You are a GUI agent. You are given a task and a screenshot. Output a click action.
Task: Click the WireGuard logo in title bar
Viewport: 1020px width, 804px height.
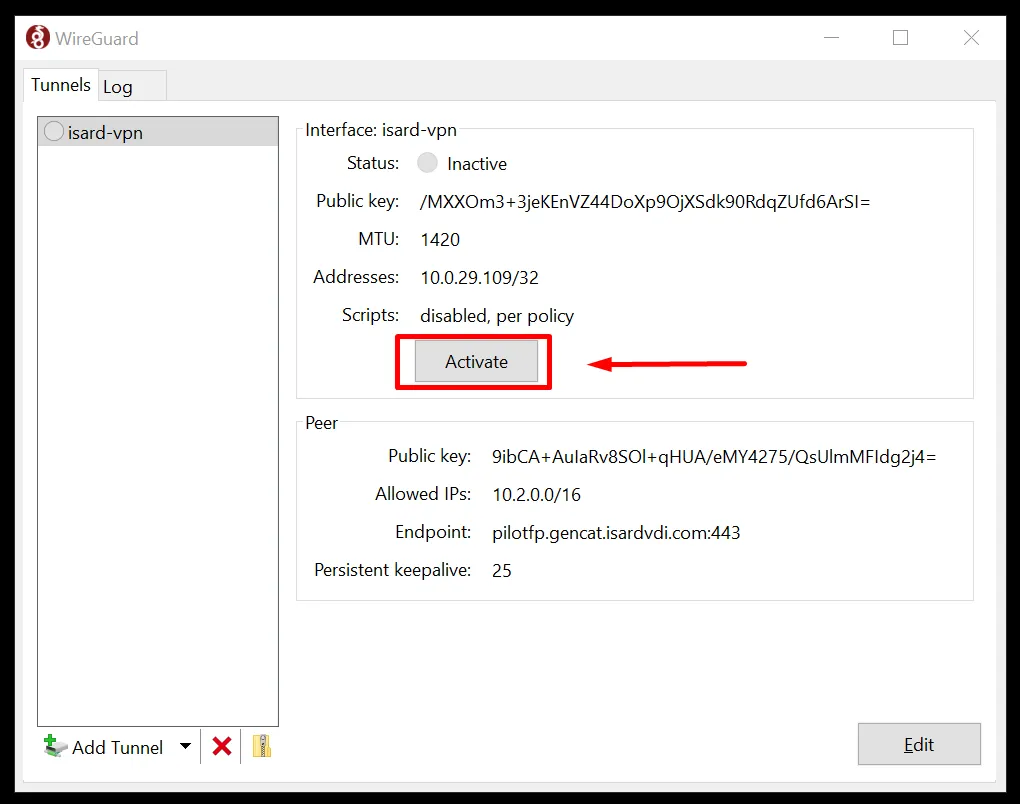(x=38, y=38)
